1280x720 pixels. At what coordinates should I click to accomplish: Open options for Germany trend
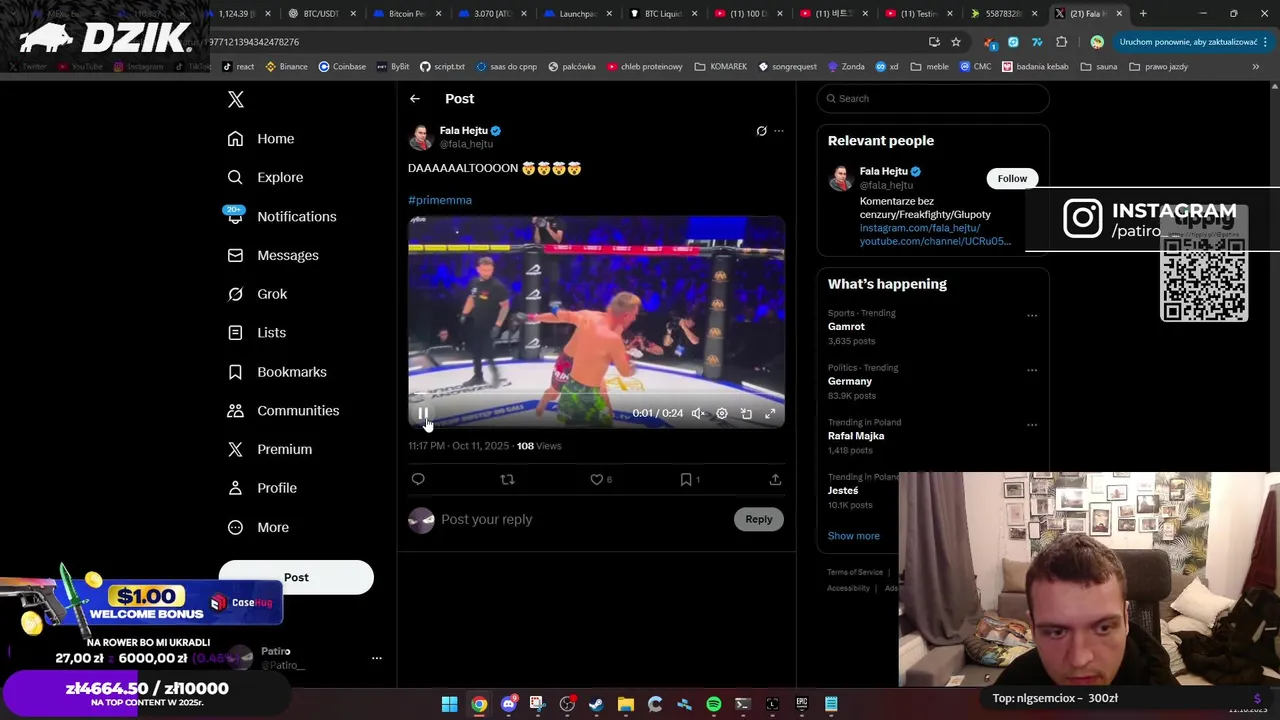pos(1032,370)
